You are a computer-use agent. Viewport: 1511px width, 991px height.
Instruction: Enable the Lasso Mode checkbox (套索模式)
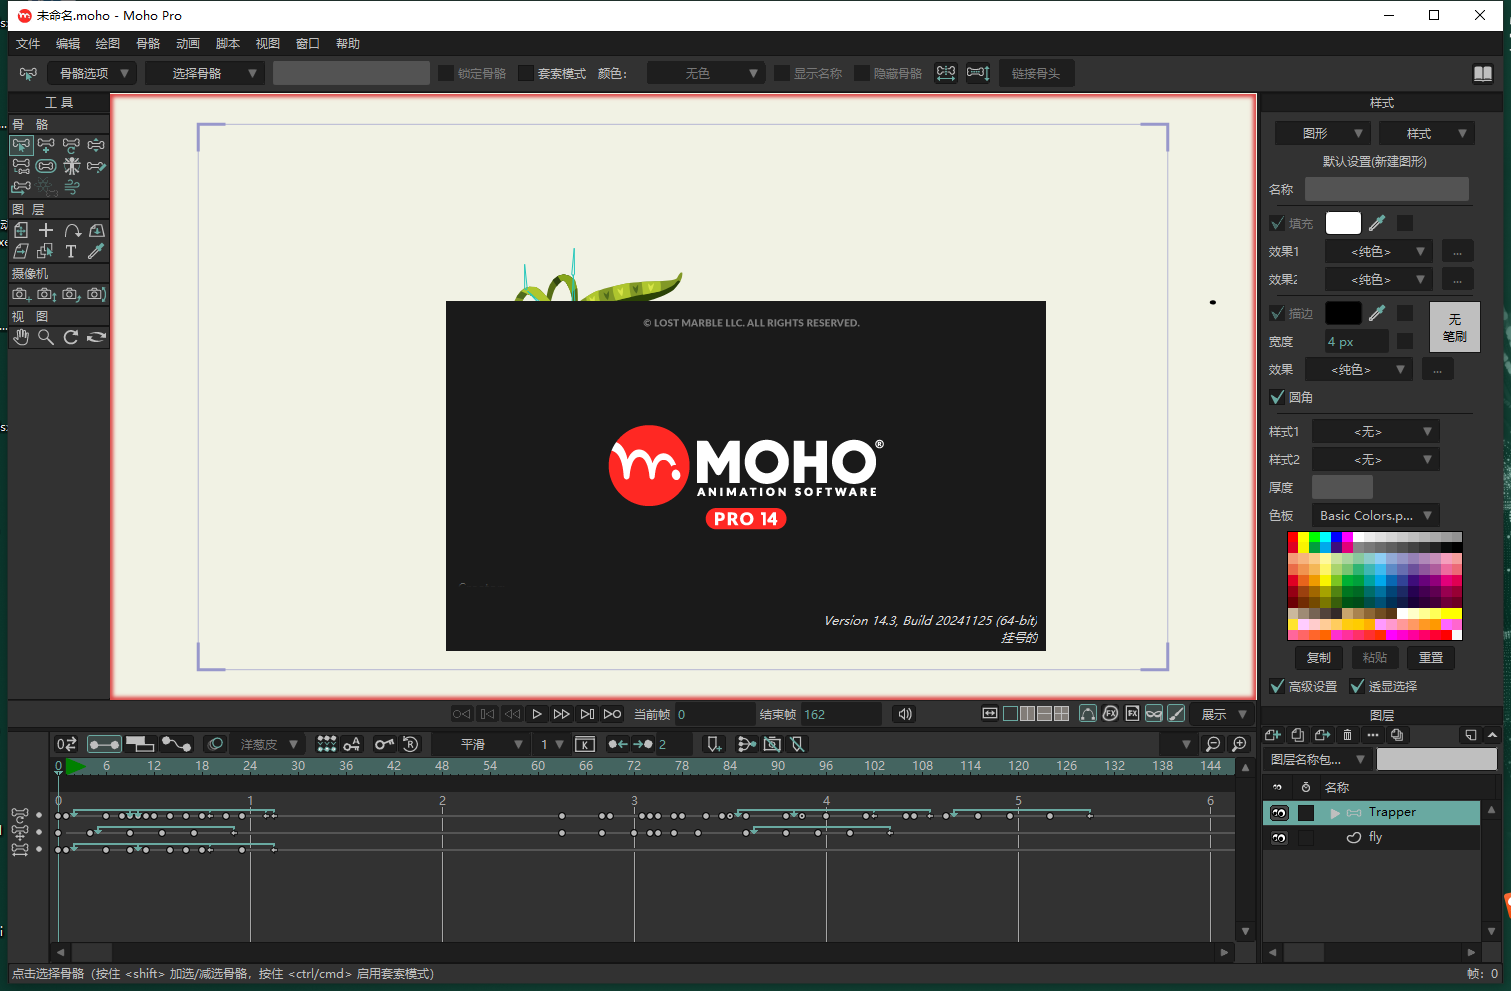coord(526,73)
